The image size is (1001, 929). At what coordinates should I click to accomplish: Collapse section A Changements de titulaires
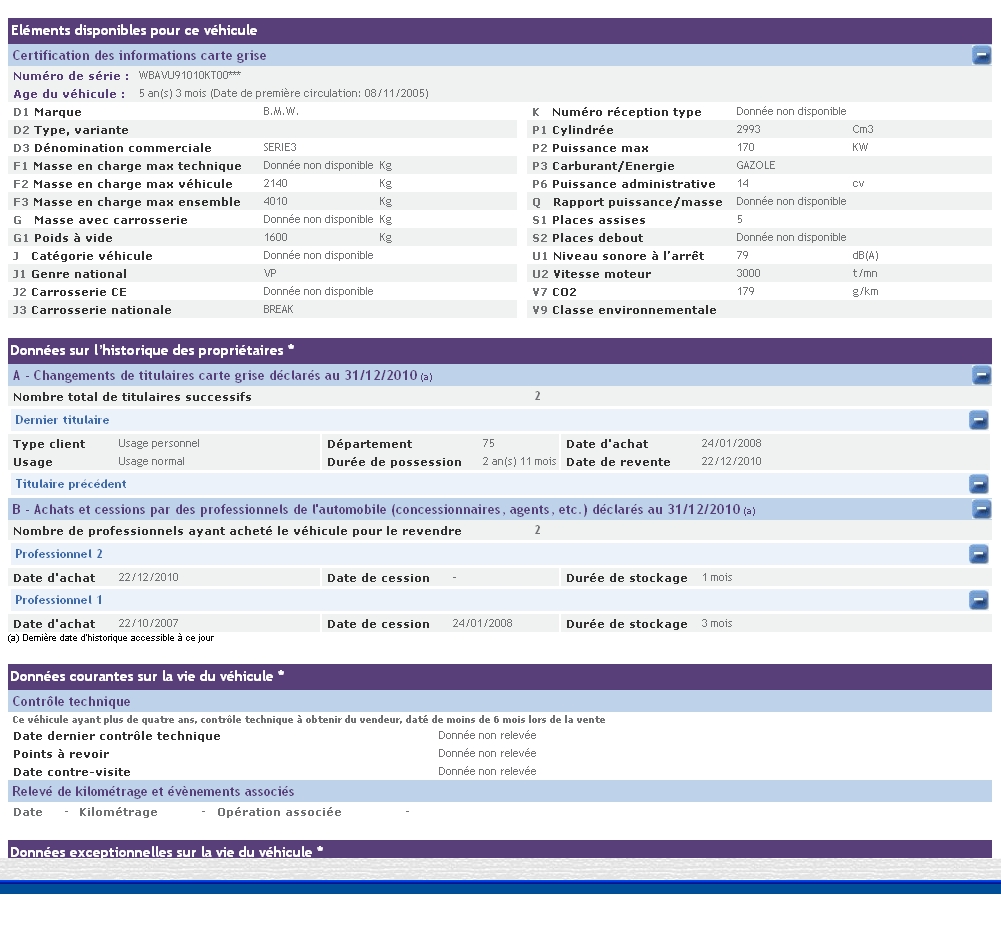981,375
